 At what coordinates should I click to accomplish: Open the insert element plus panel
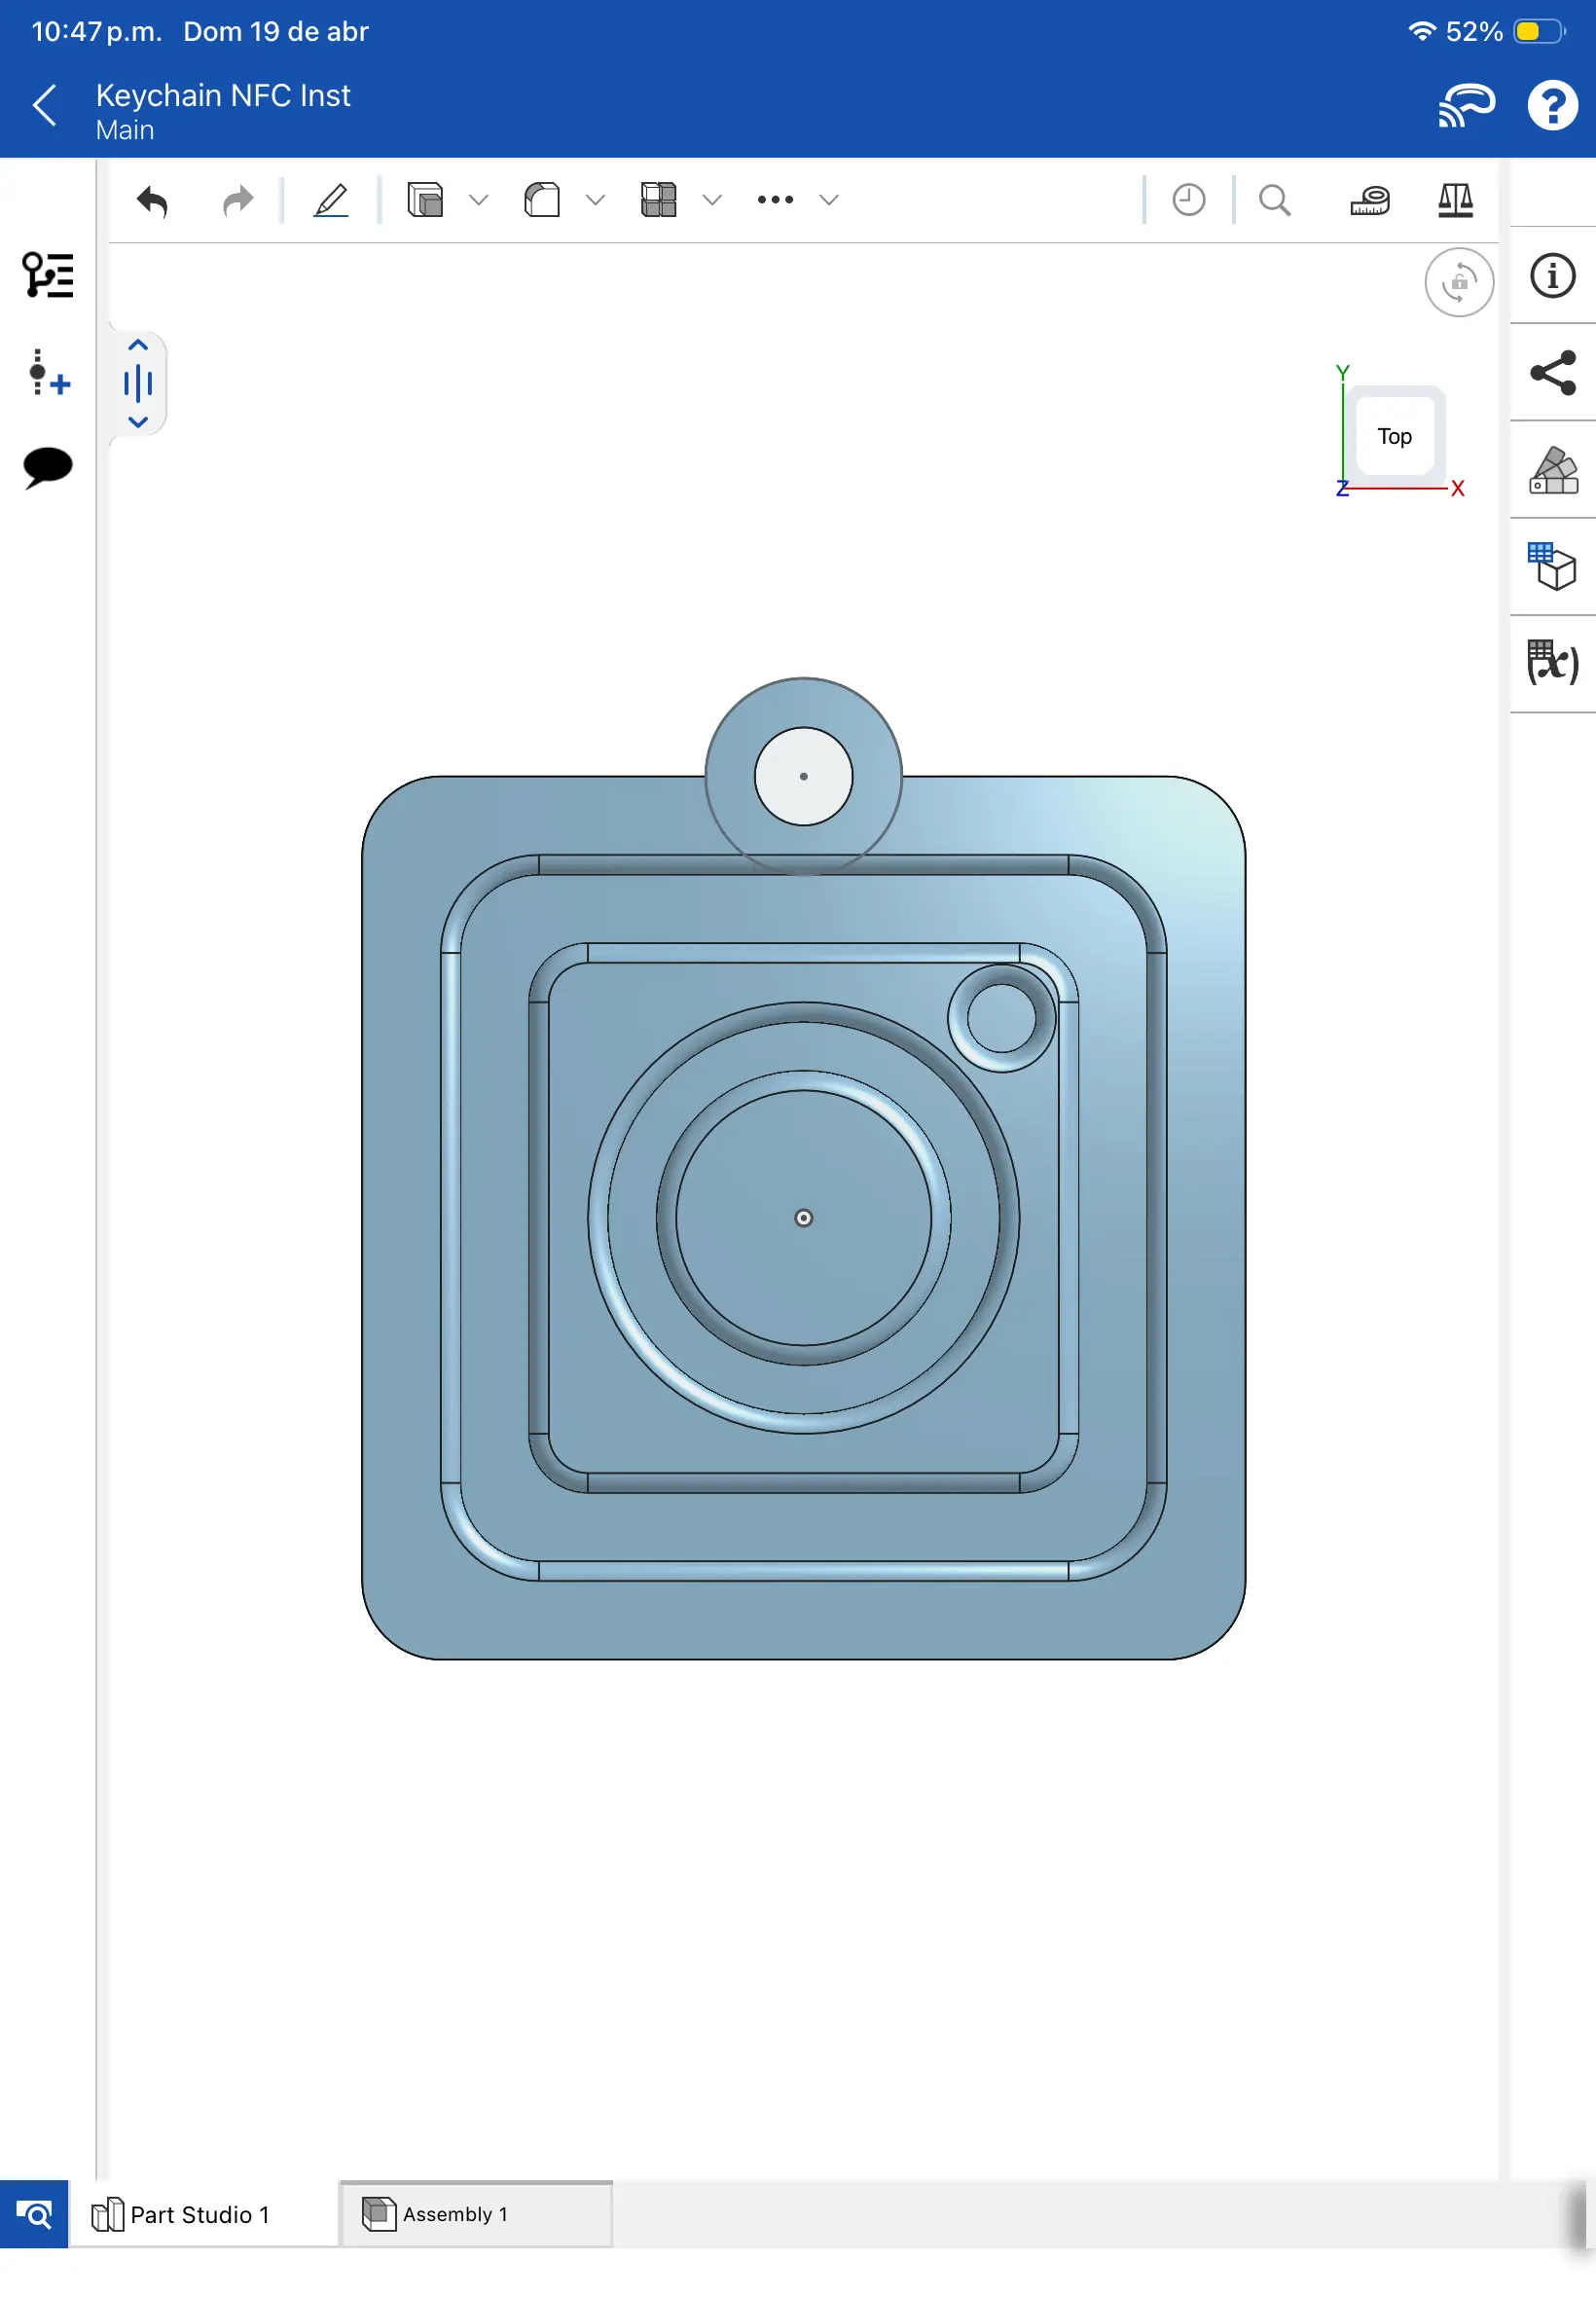[48, 372]
